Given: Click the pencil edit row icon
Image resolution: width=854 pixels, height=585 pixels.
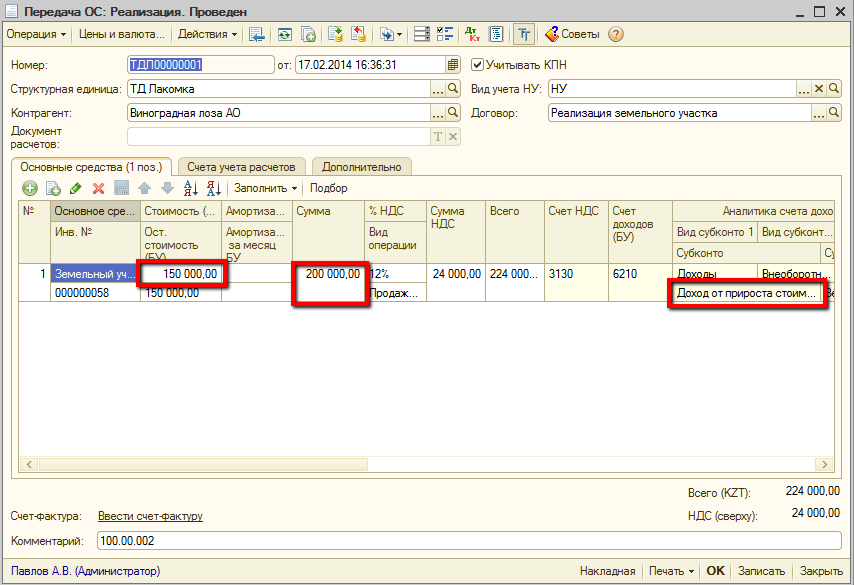Looking at the screenshot, I should (x=75, y=188).
